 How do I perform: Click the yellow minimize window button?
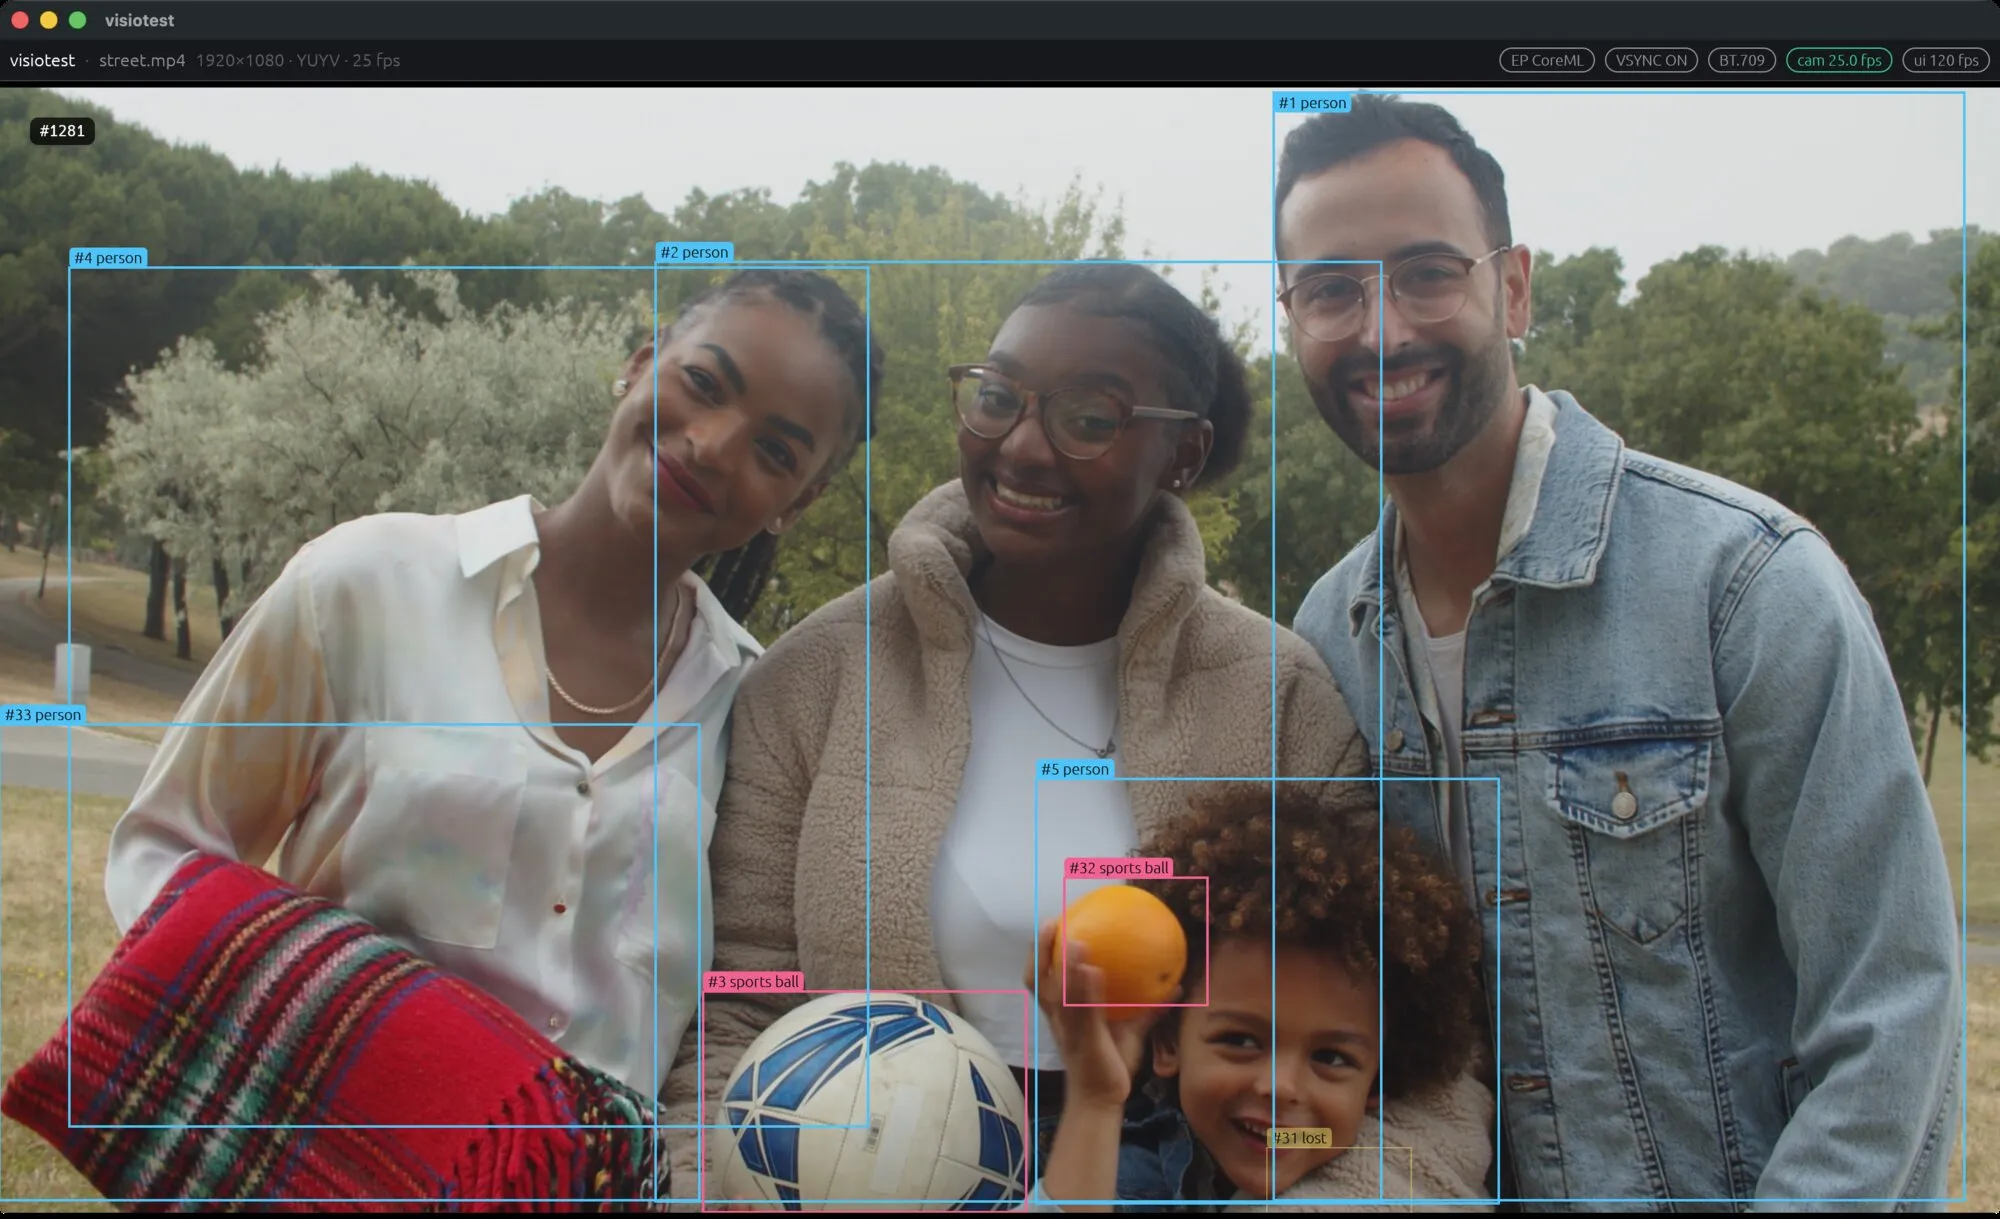48,20
